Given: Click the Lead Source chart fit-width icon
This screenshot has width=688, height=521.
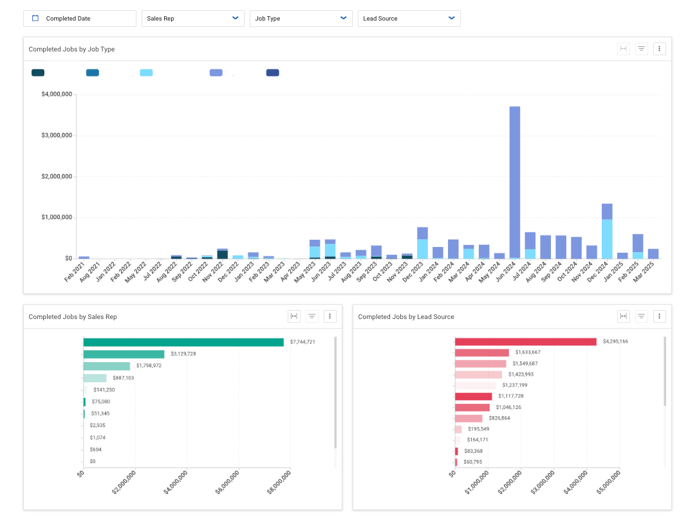Looking at the screenshot, I should pyautogui.click(x=623, y=316).
